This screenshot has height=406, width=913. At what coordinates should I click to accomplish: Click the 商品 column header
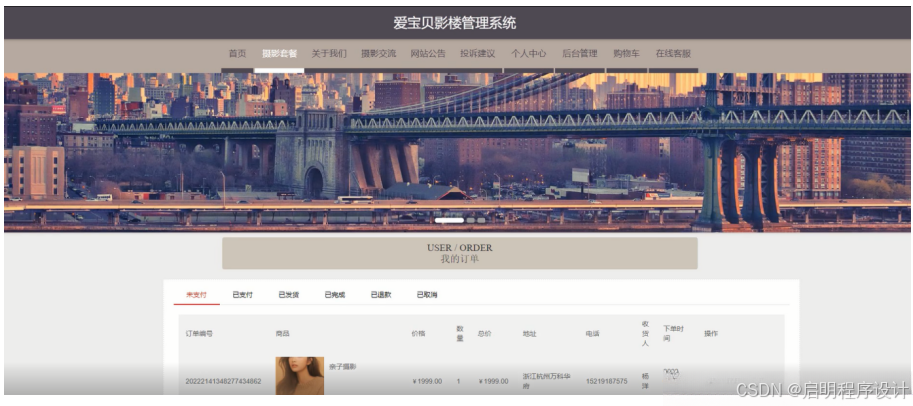click(x=282, y=334)
